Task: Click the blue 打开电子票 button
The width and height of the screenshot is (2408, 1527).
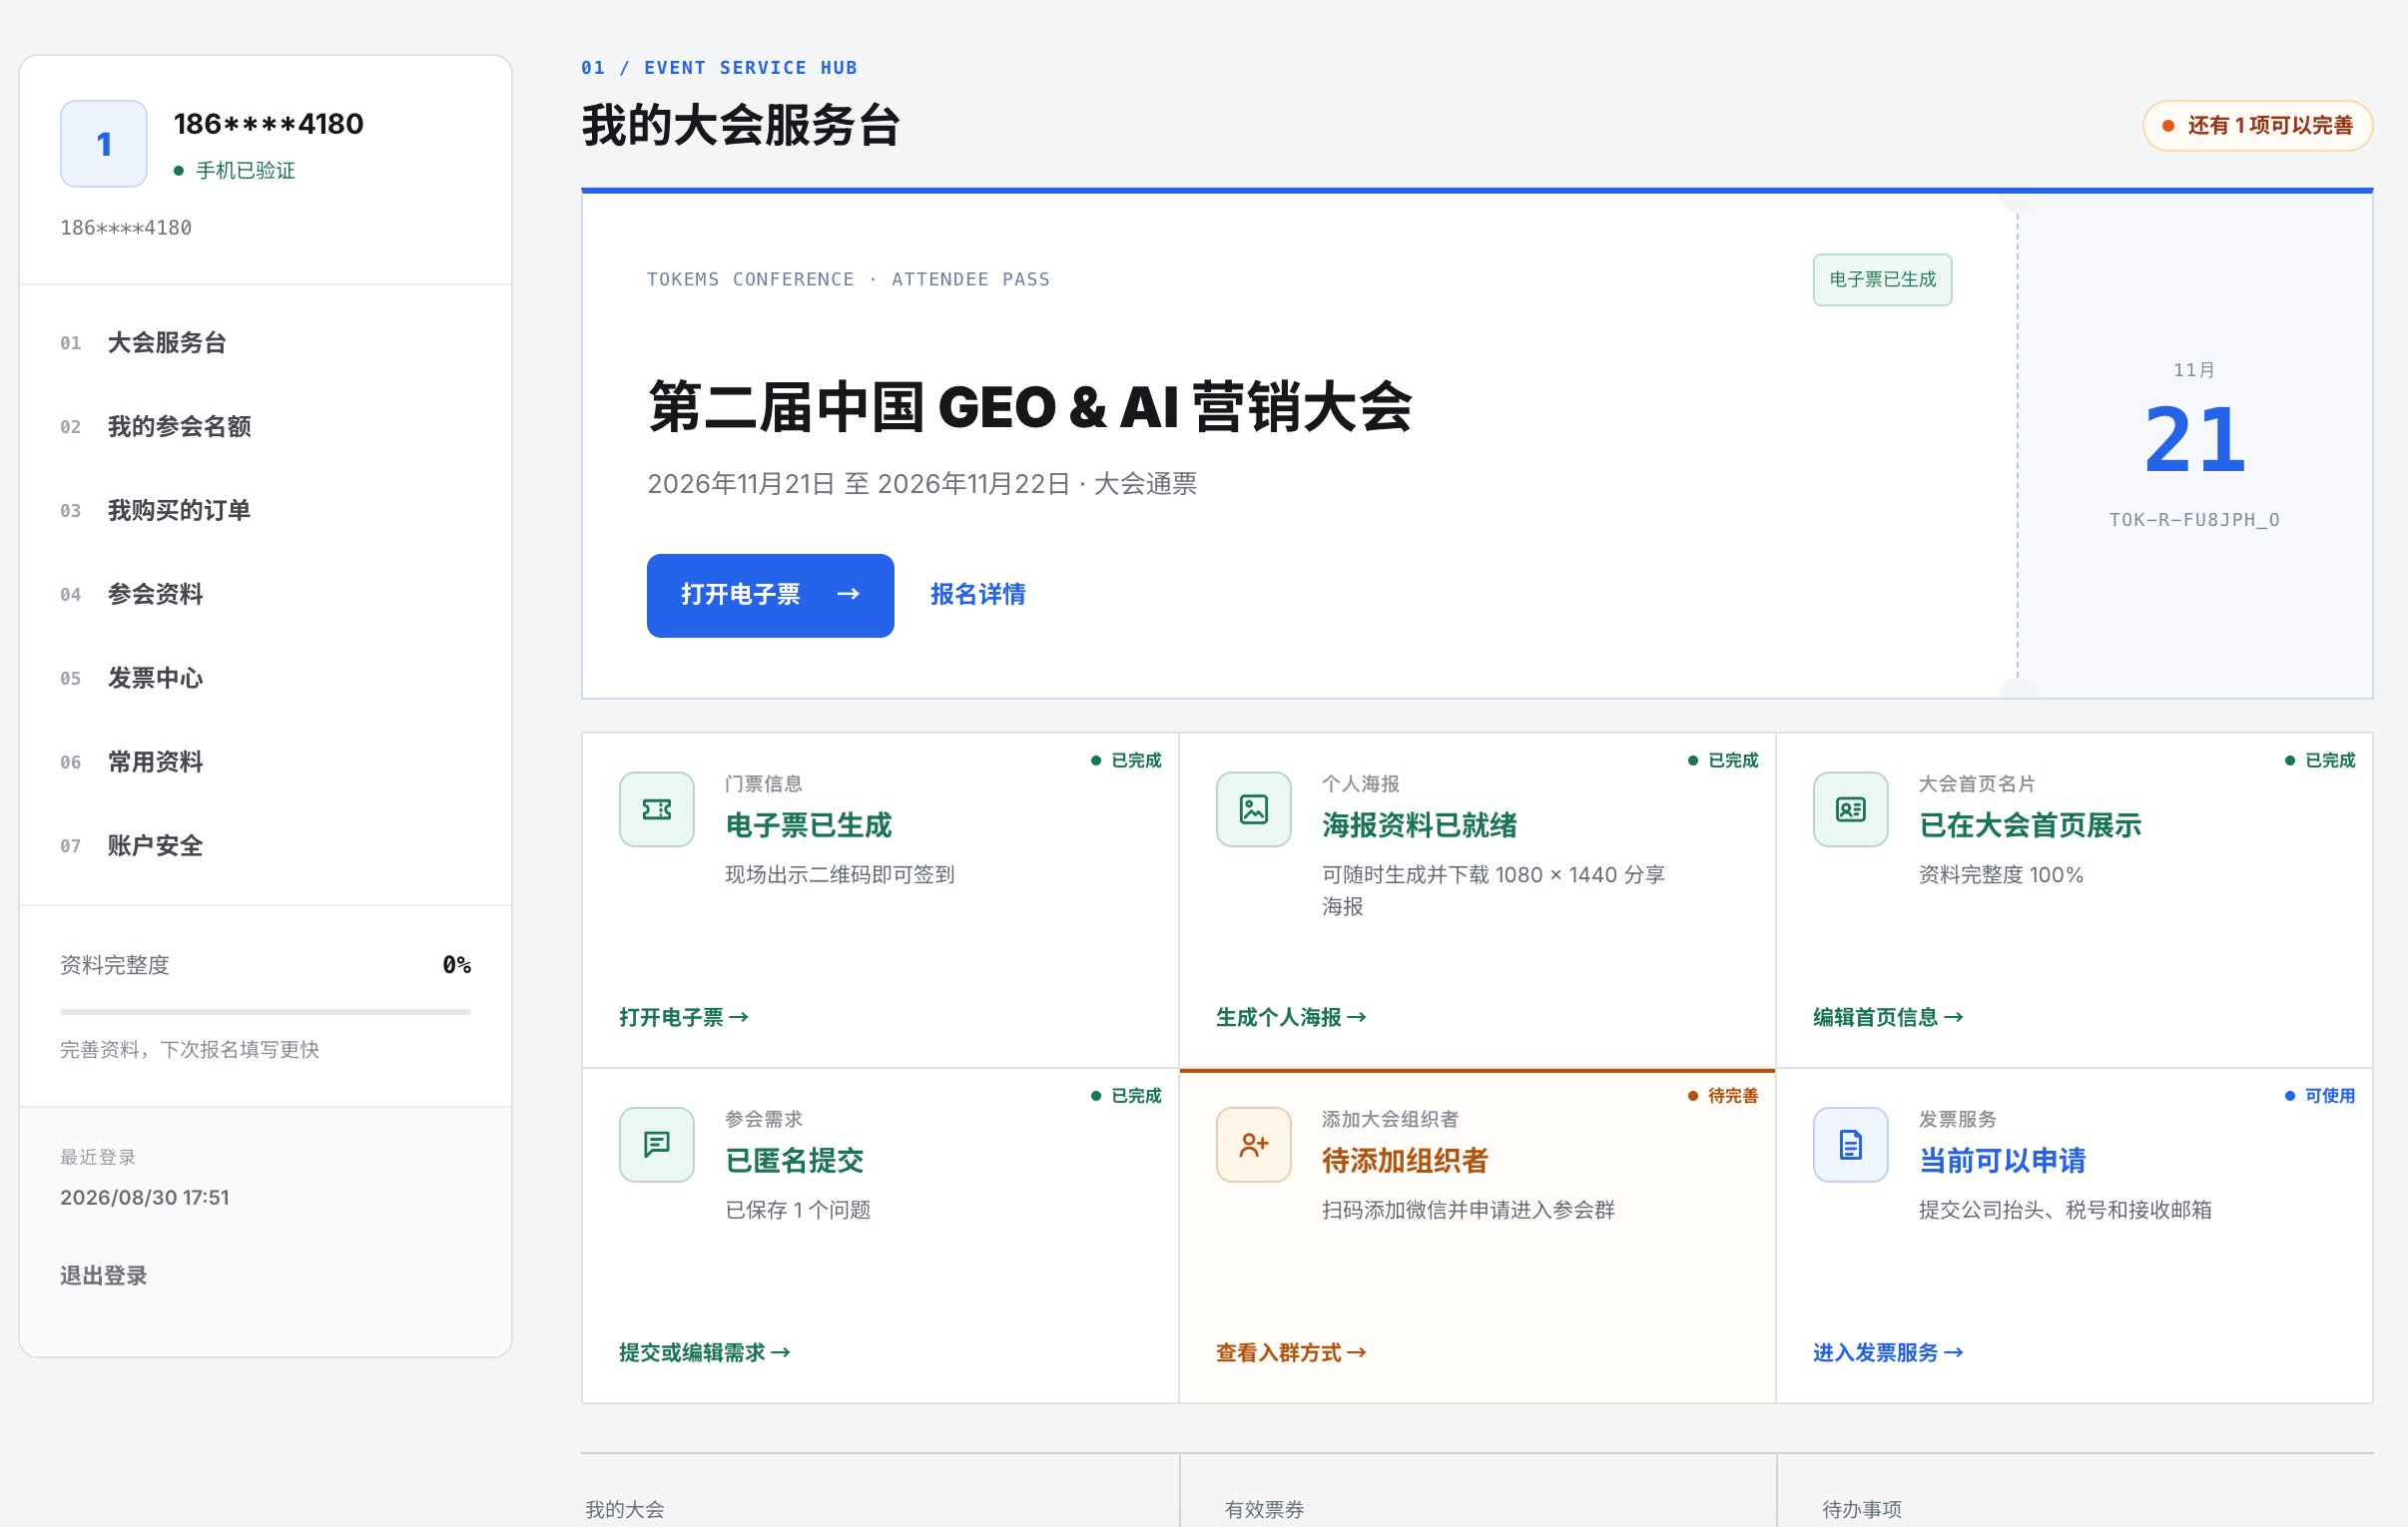Action: point(770,595)
